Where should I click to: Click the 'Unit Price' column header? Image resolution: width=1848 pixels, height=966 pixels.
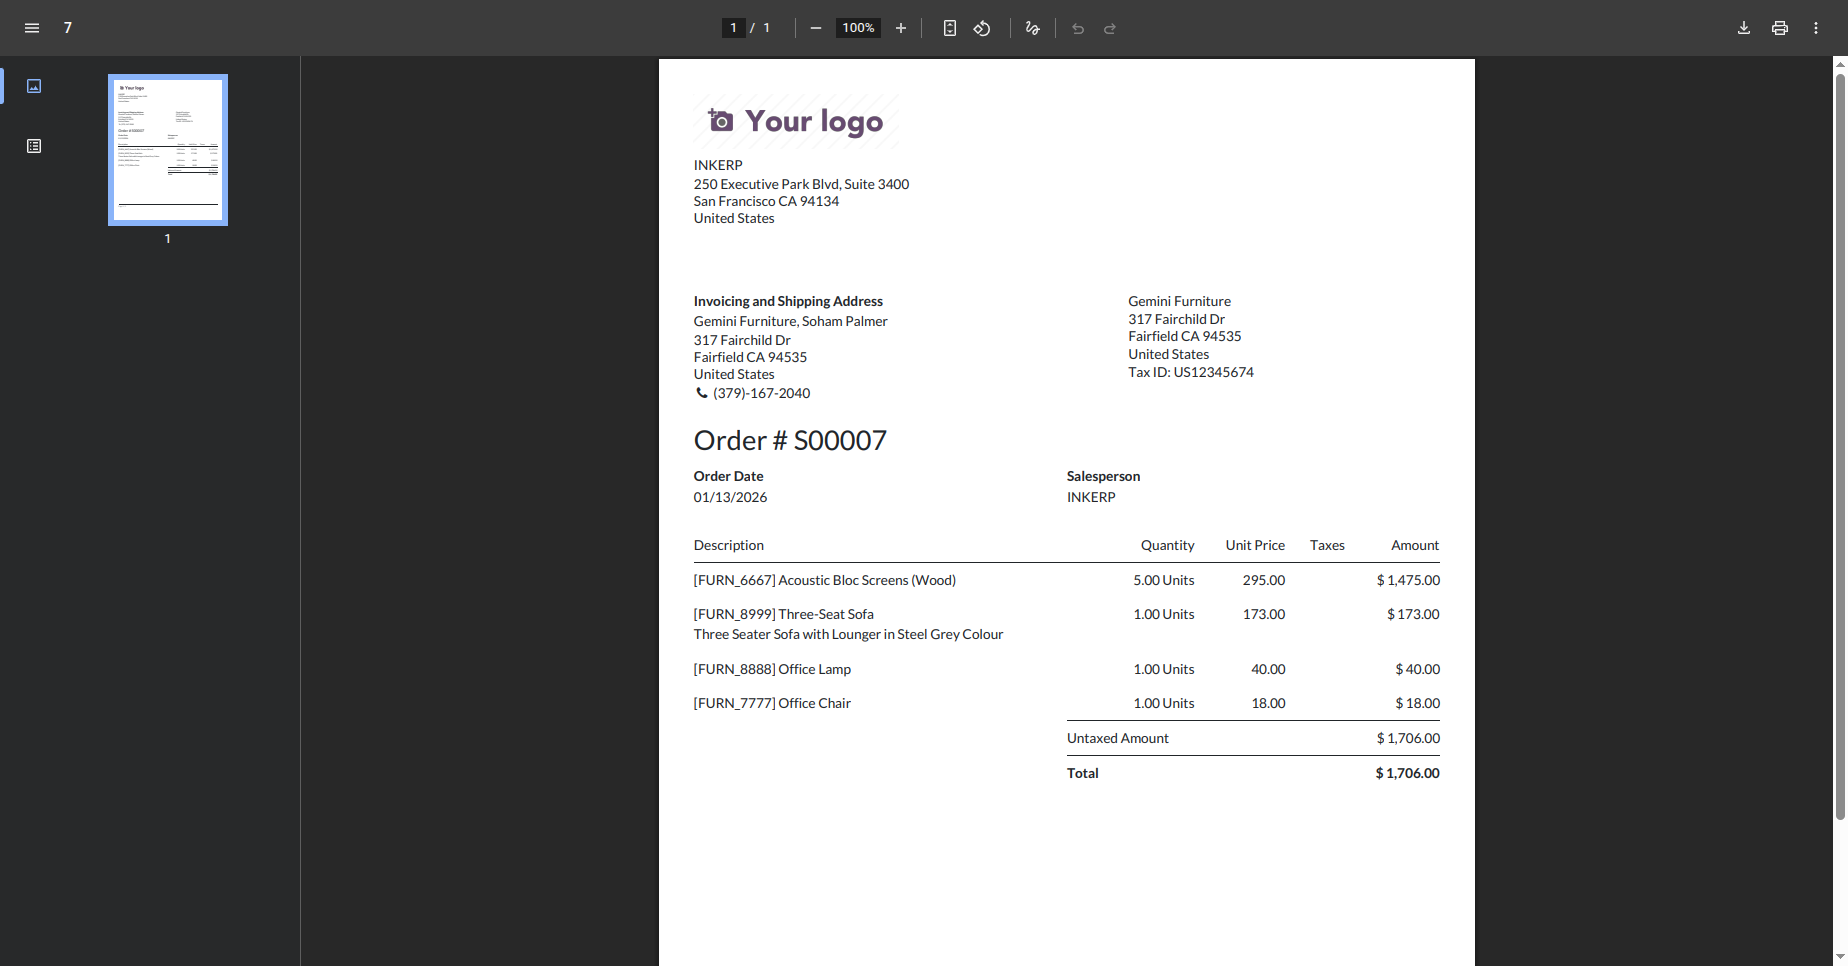pyautogui.click(x=1255, y=545)
